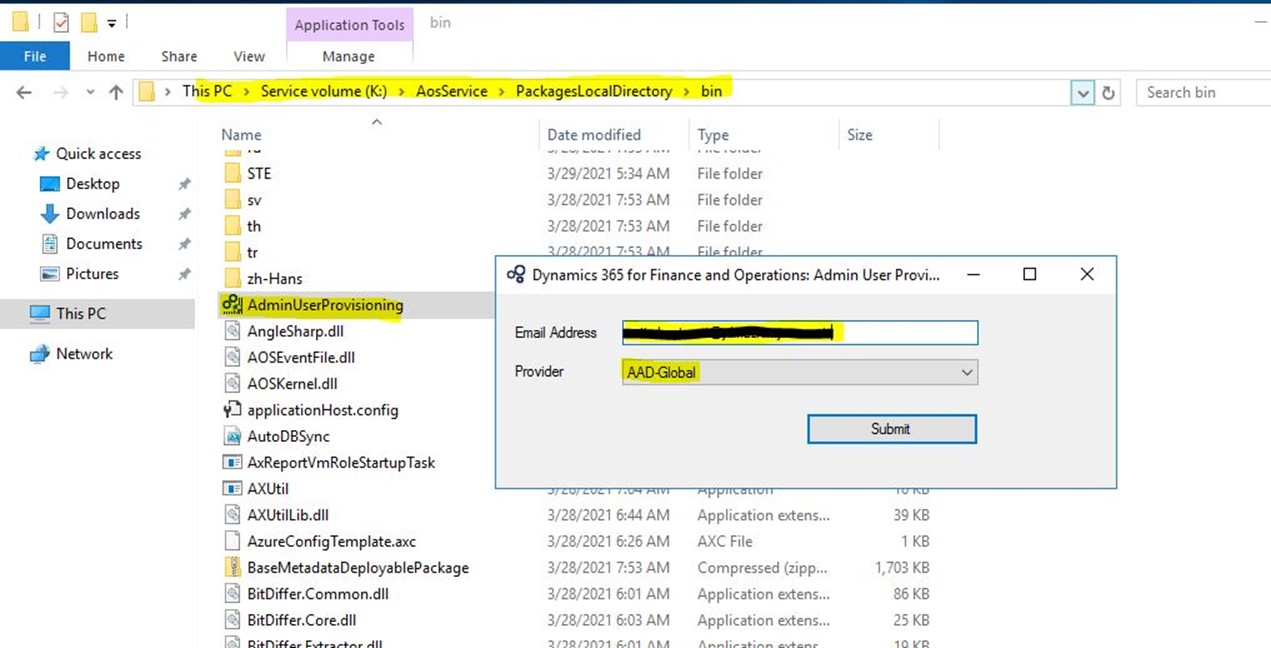The width and height of the screenshot is (1271, 648).
Task: Click the AutoDBSync application icon
Action: point(232,436)
